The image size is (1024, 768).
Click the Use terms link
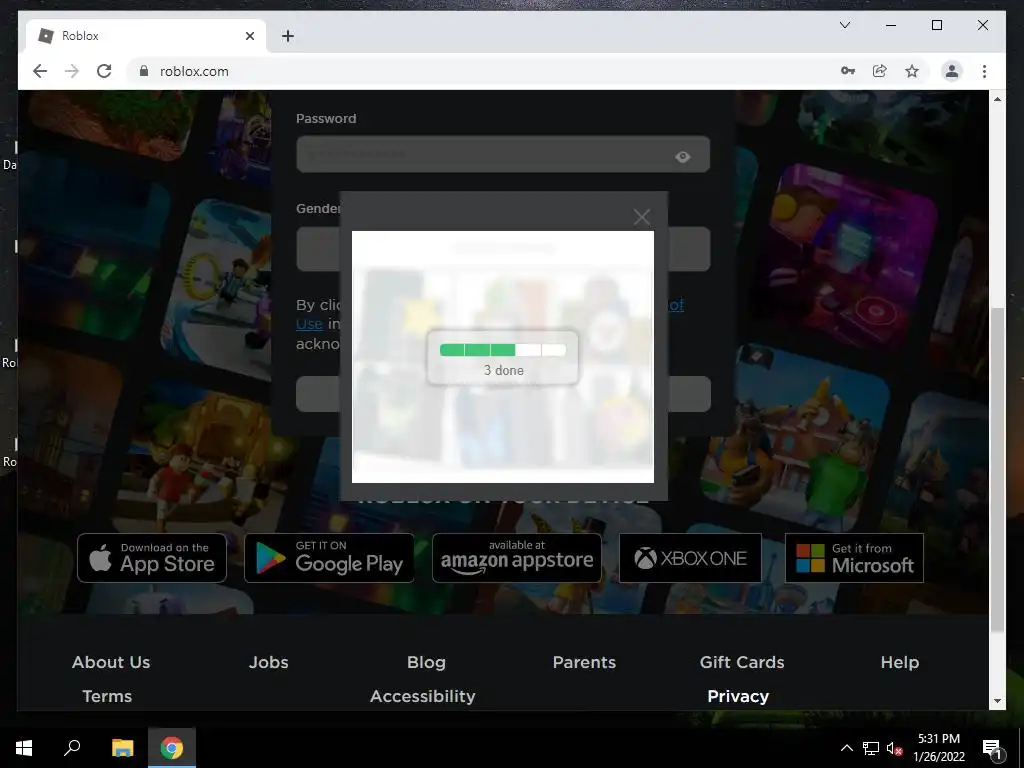click(x=310, y=323)
